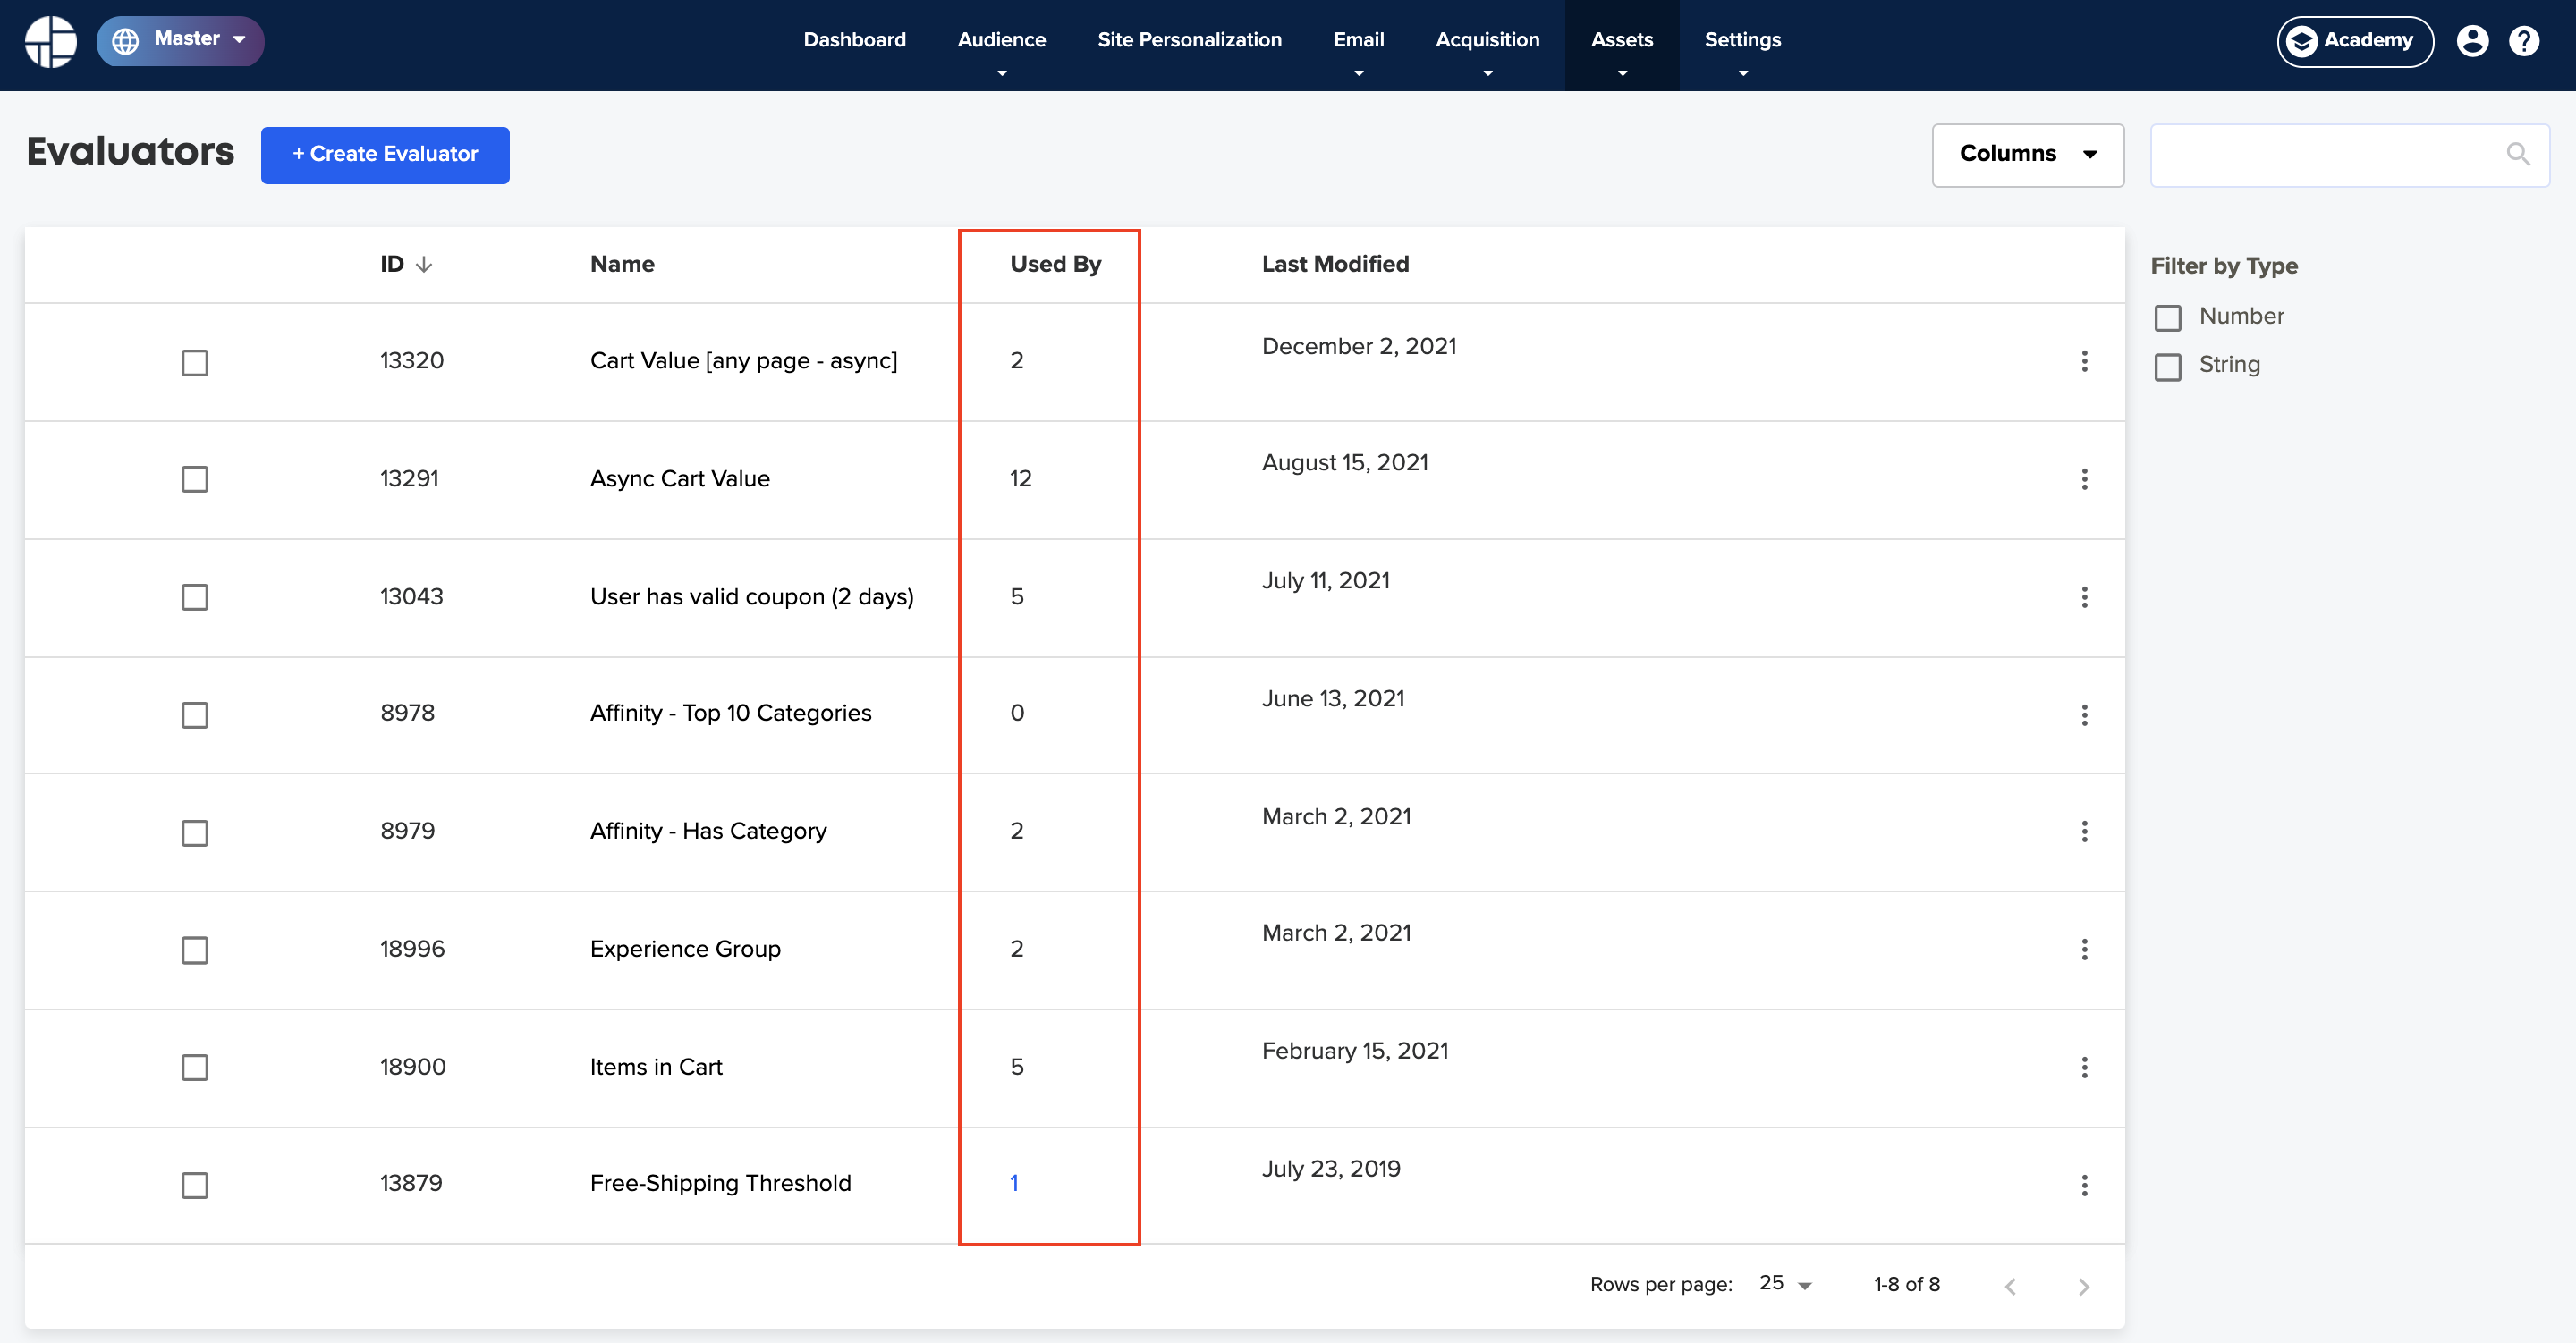Click the app logo in the top corner
2576x1343 pixels.
click(51, 42)
